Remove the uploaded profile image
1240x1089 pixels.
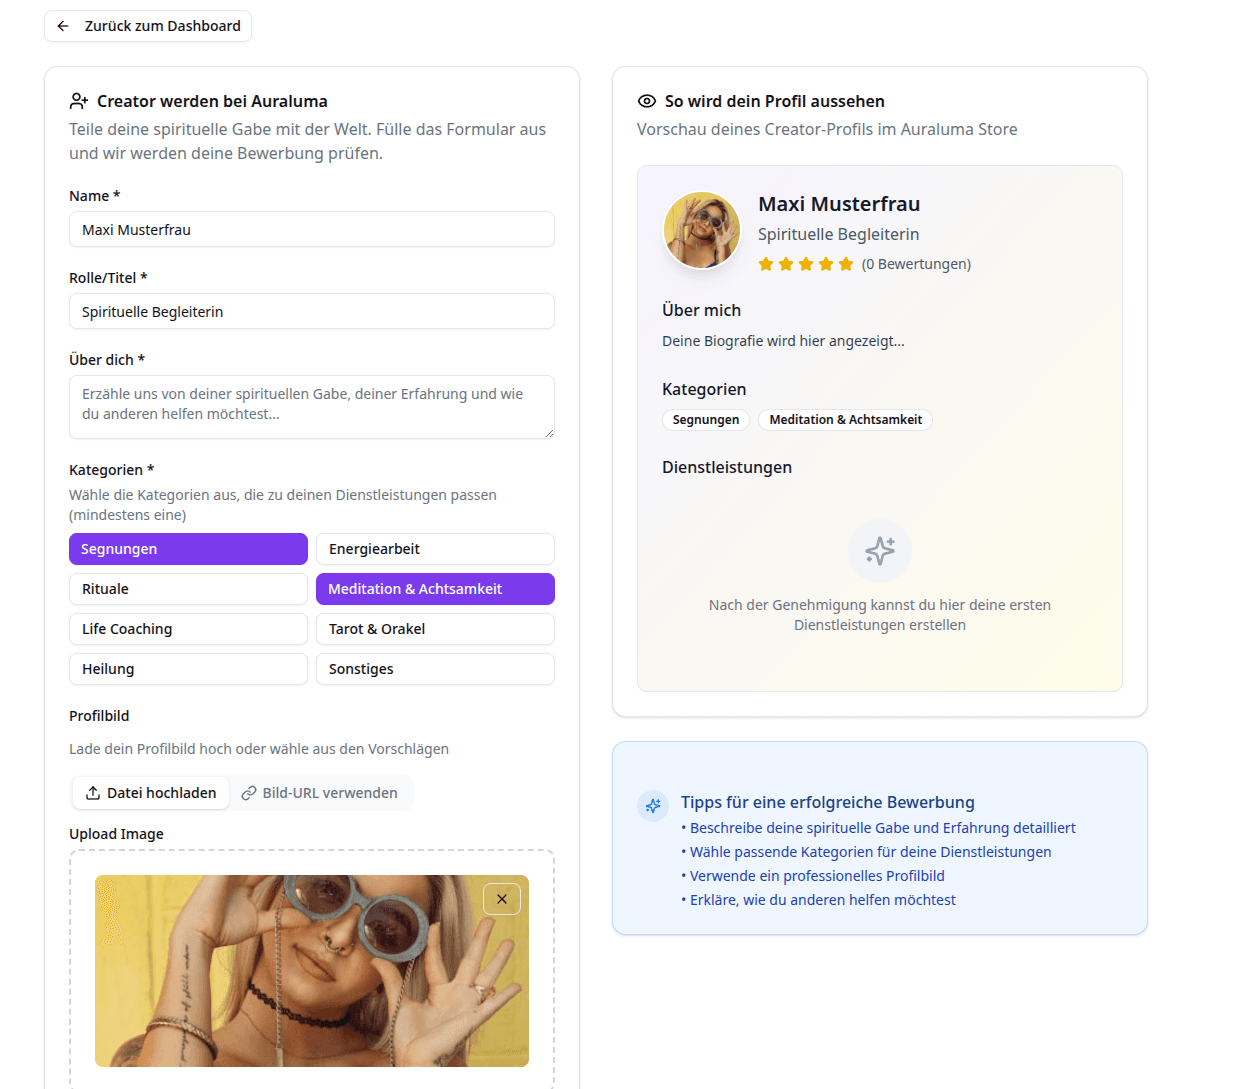click(502, 899)
